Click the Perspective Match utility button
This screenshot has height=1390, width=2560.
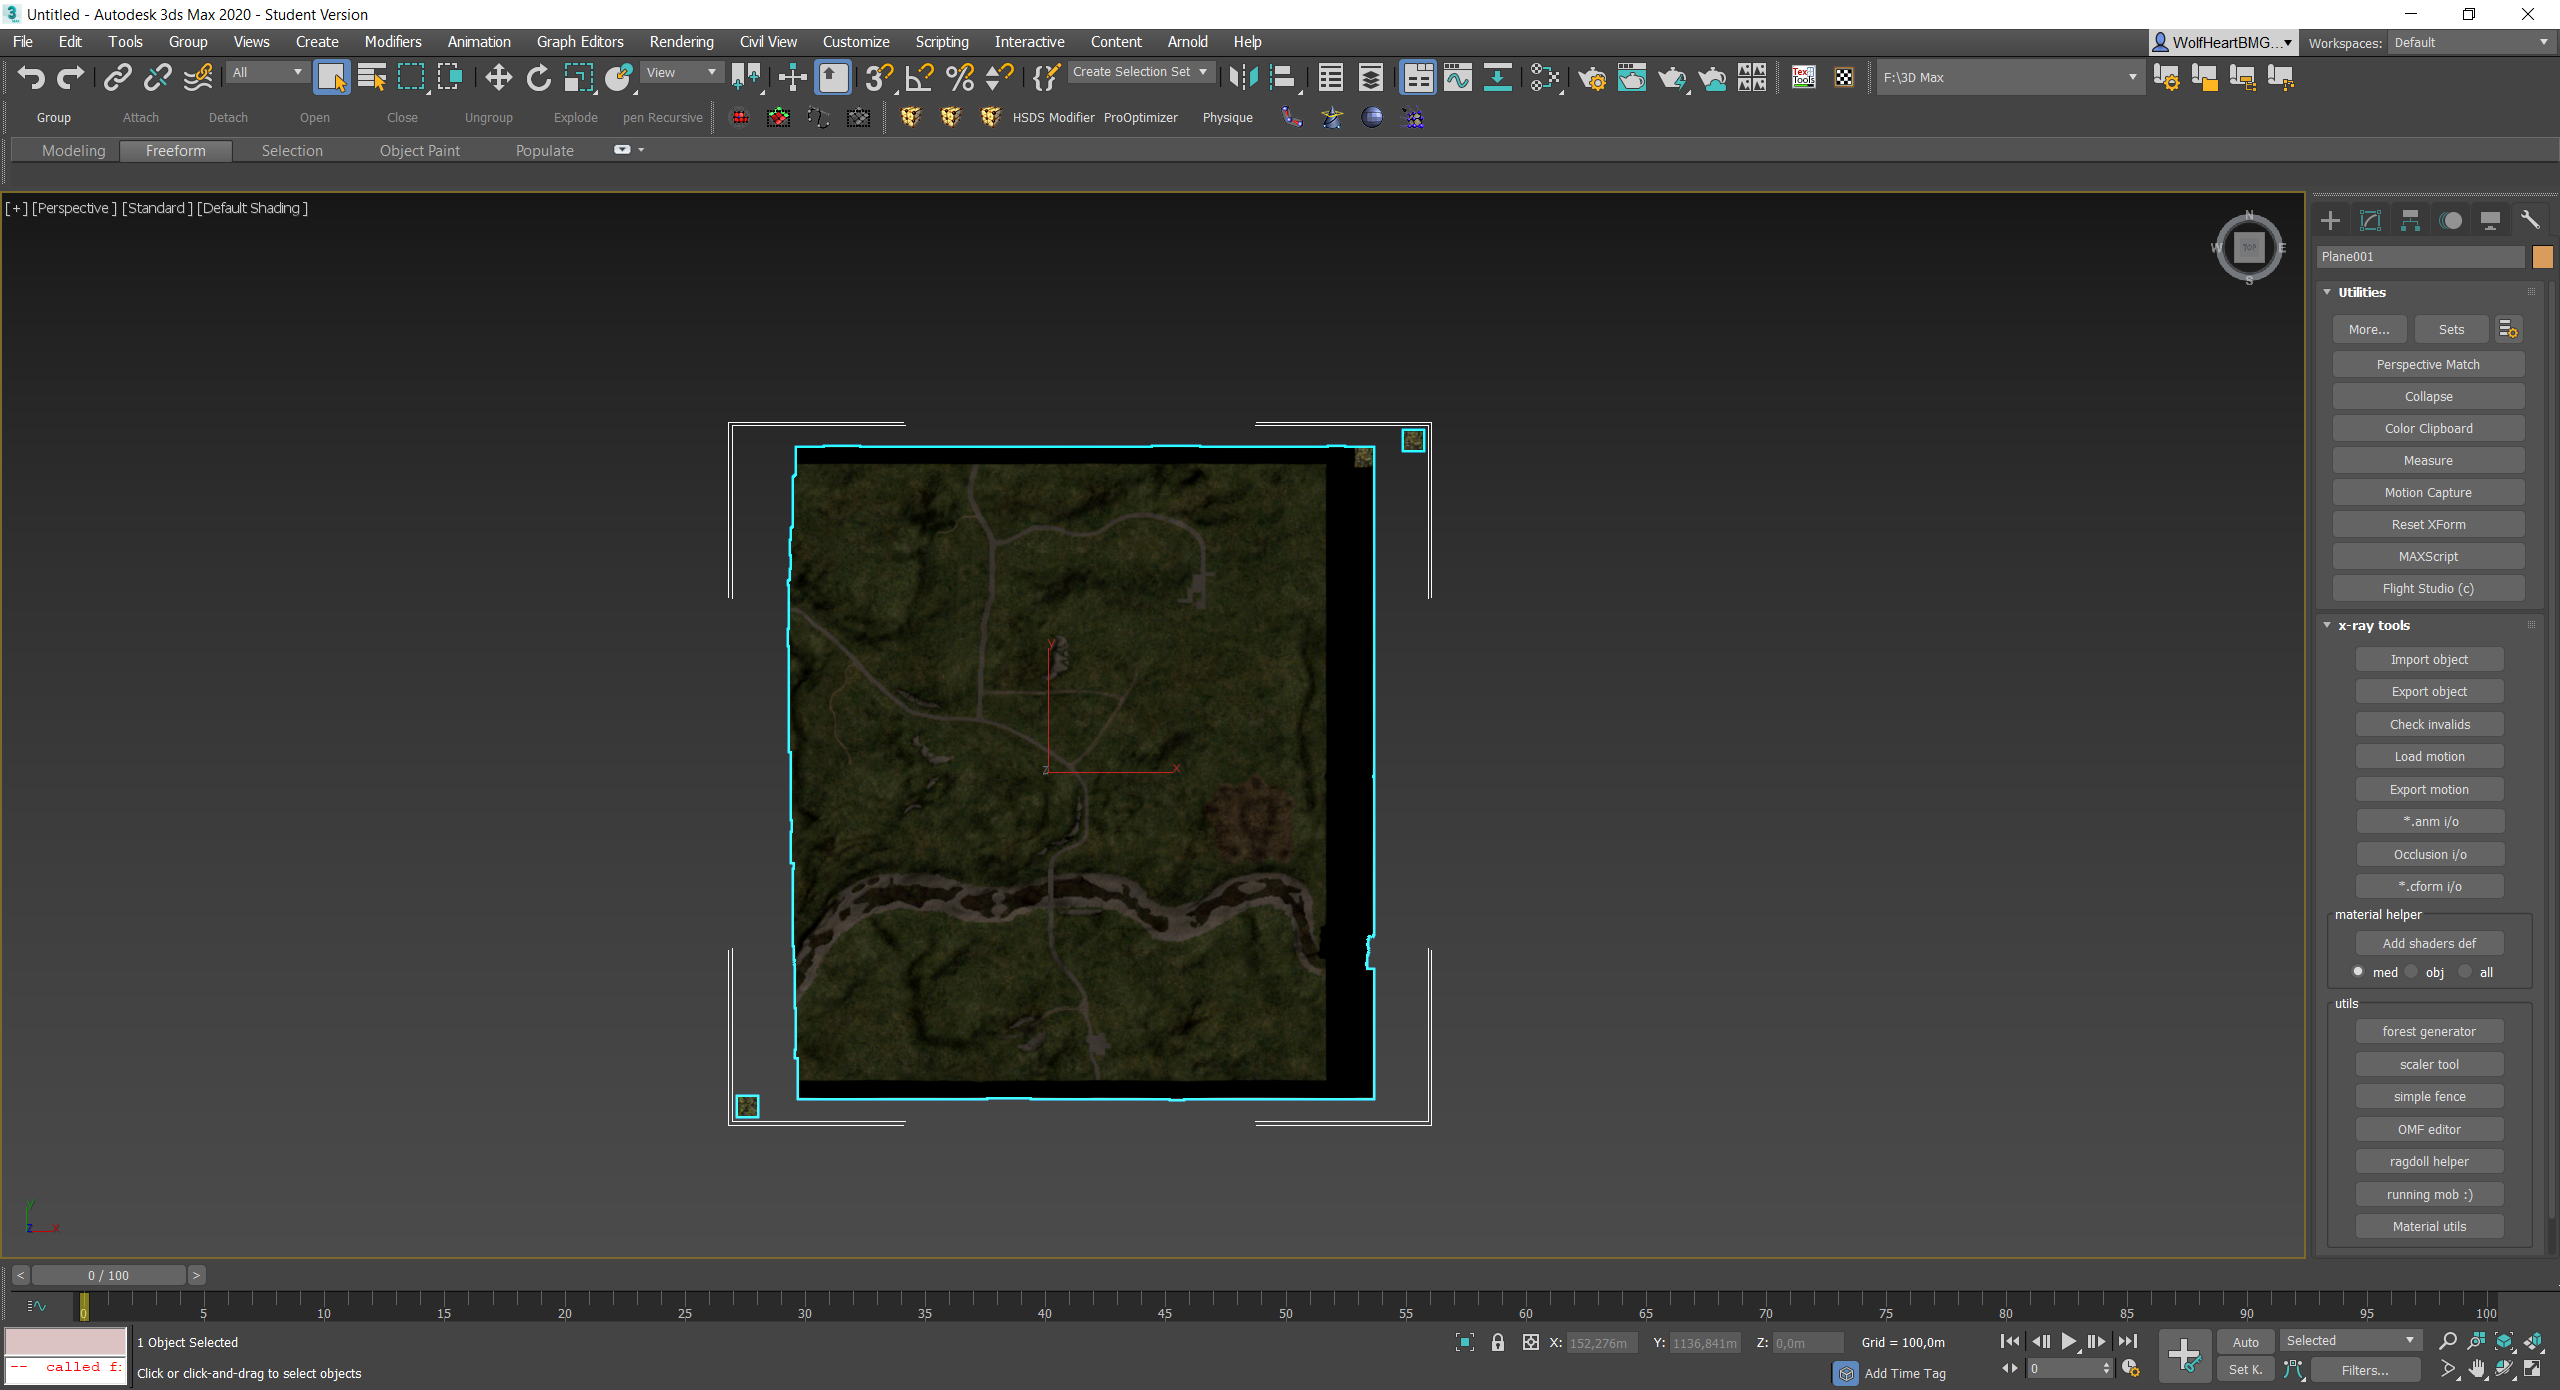(2428, 364)
